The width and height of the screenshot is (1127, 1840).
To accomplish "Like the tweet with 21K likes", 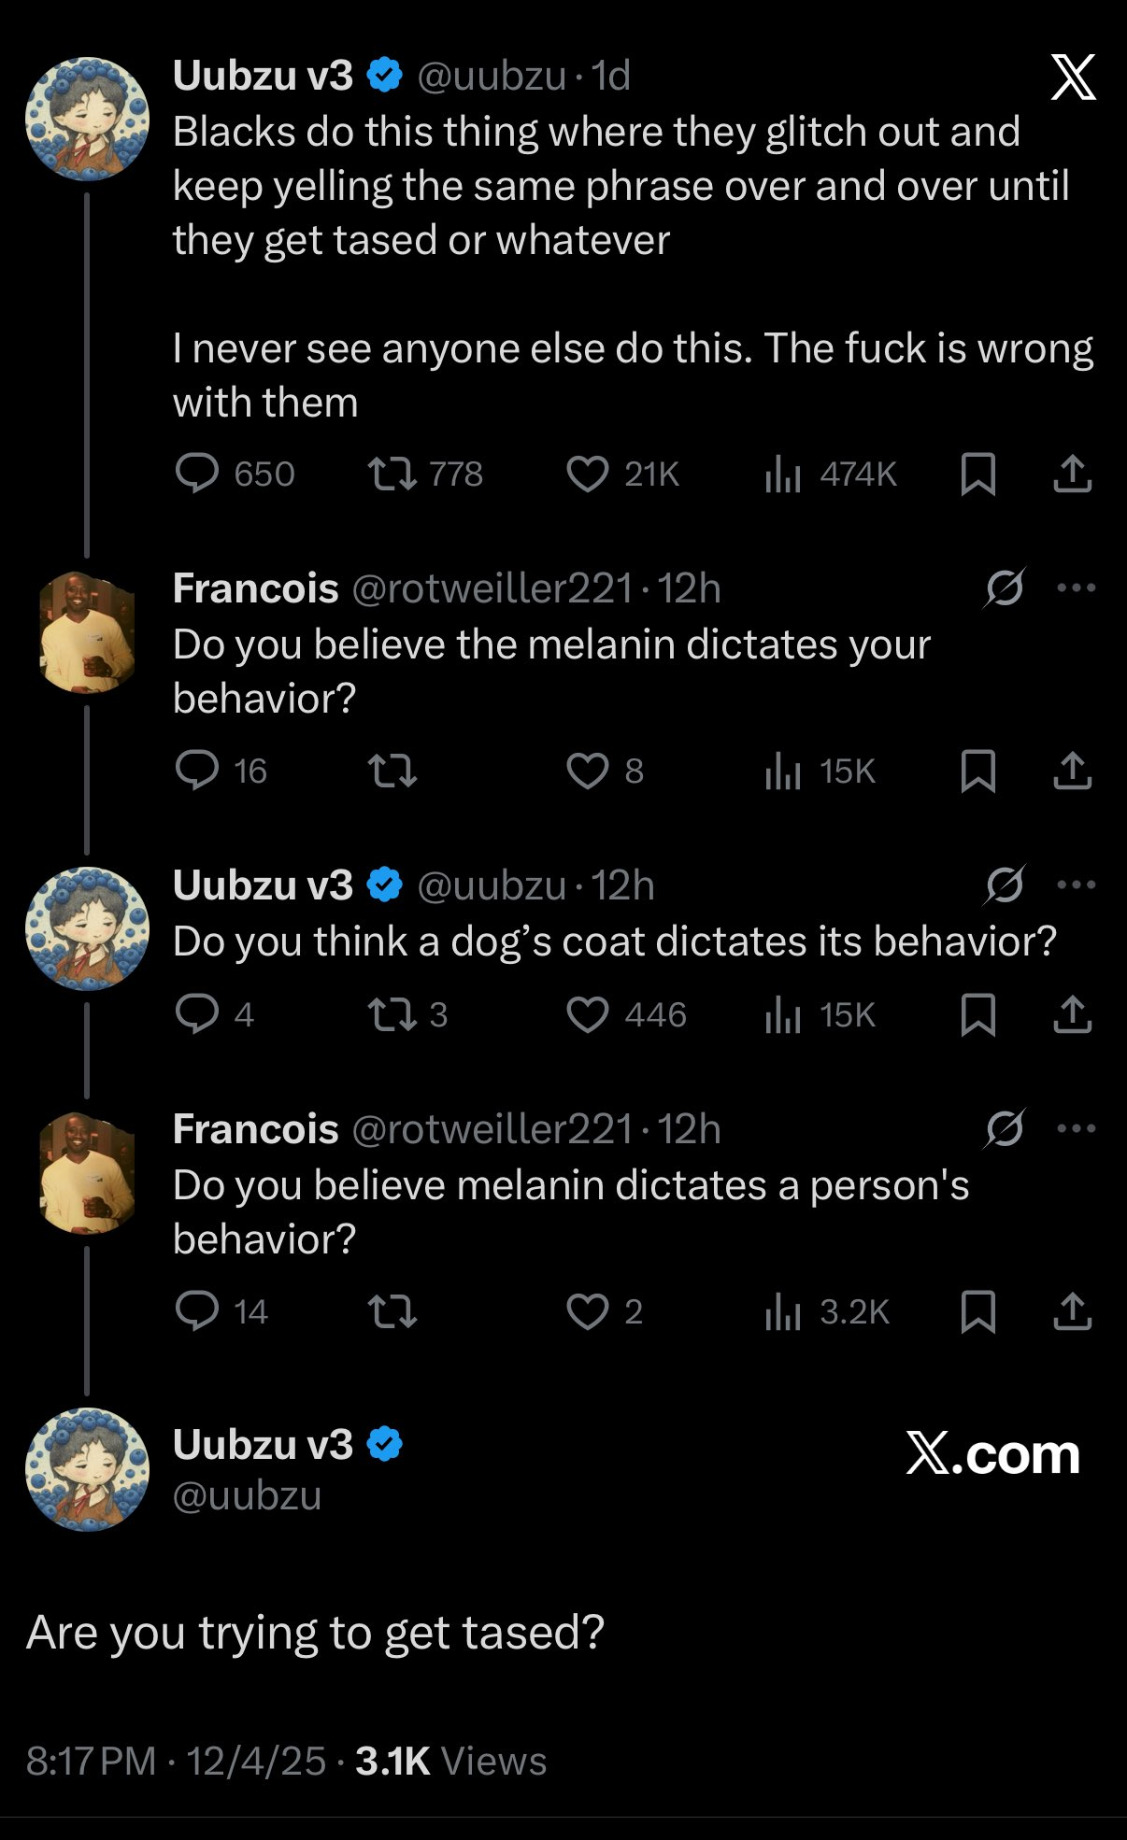I will [x=587, y=473].
